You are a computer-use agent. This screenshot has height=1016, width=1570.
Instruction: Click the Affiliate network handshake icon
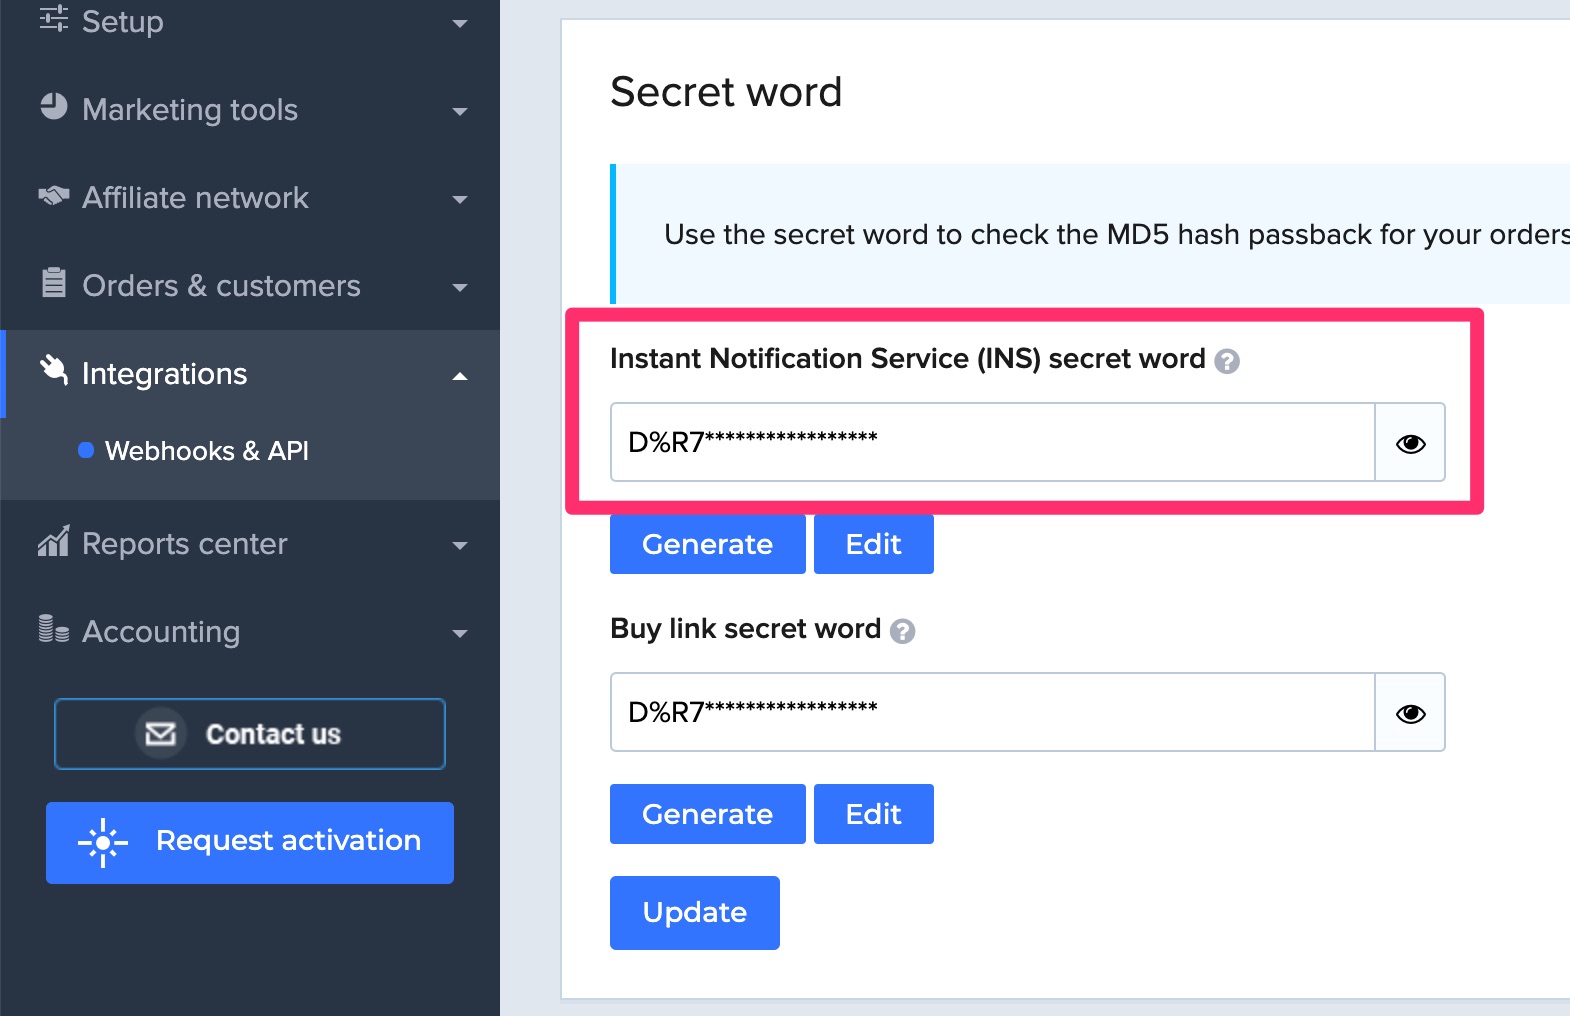(54, 195)
